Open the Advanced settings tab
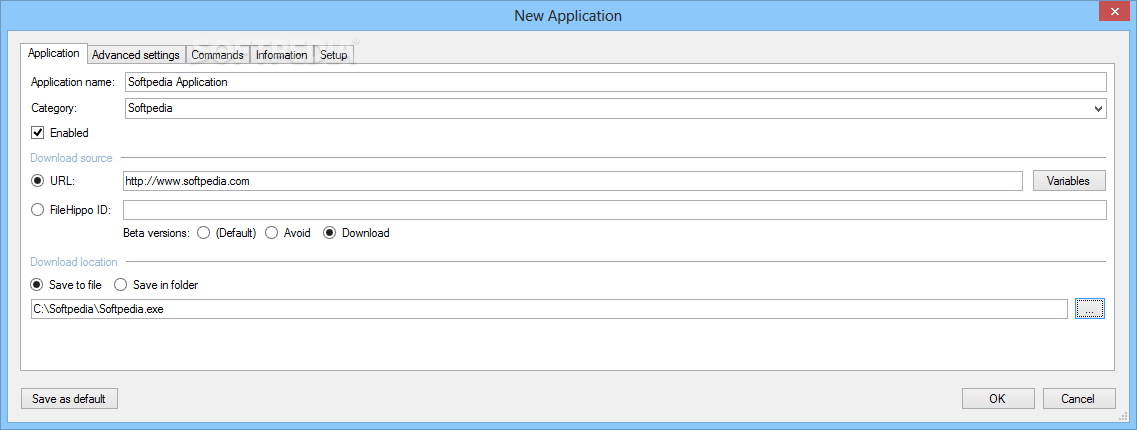Screen dimensions: 1137x430 coord(136,55)
